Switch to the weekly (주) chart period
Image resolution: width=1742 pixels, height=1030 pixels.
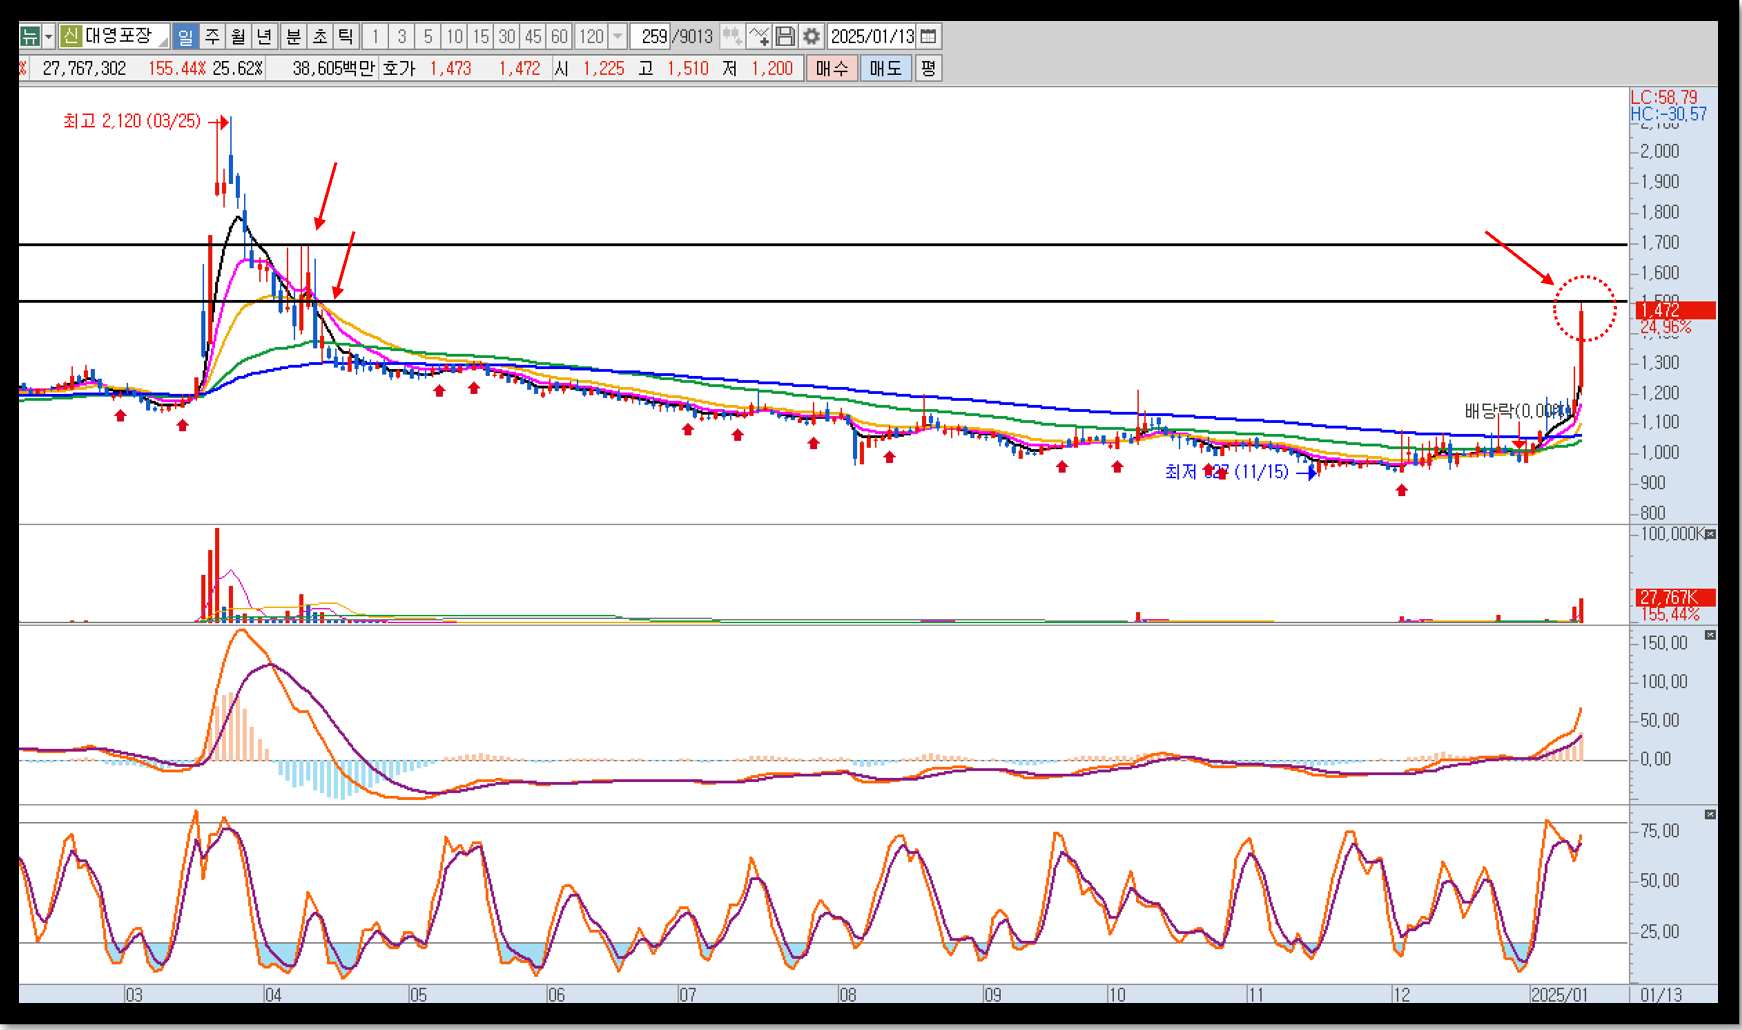point(212,37)
